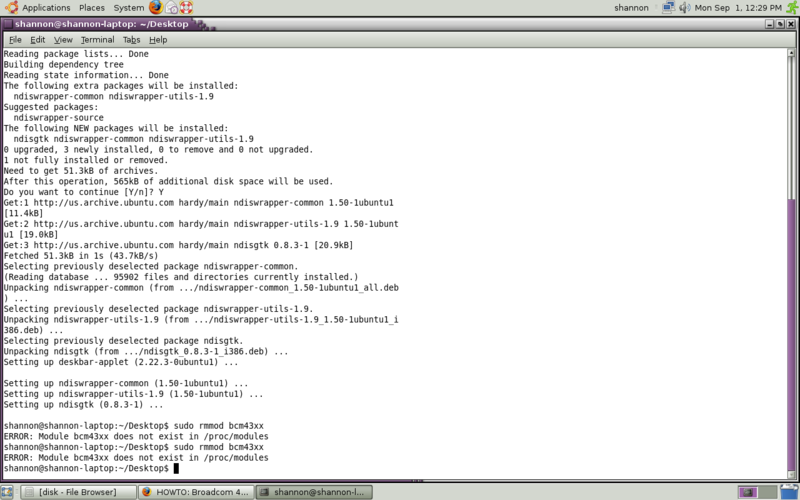Click the terminal scrollbar up arrow

(x=791, y=53)
